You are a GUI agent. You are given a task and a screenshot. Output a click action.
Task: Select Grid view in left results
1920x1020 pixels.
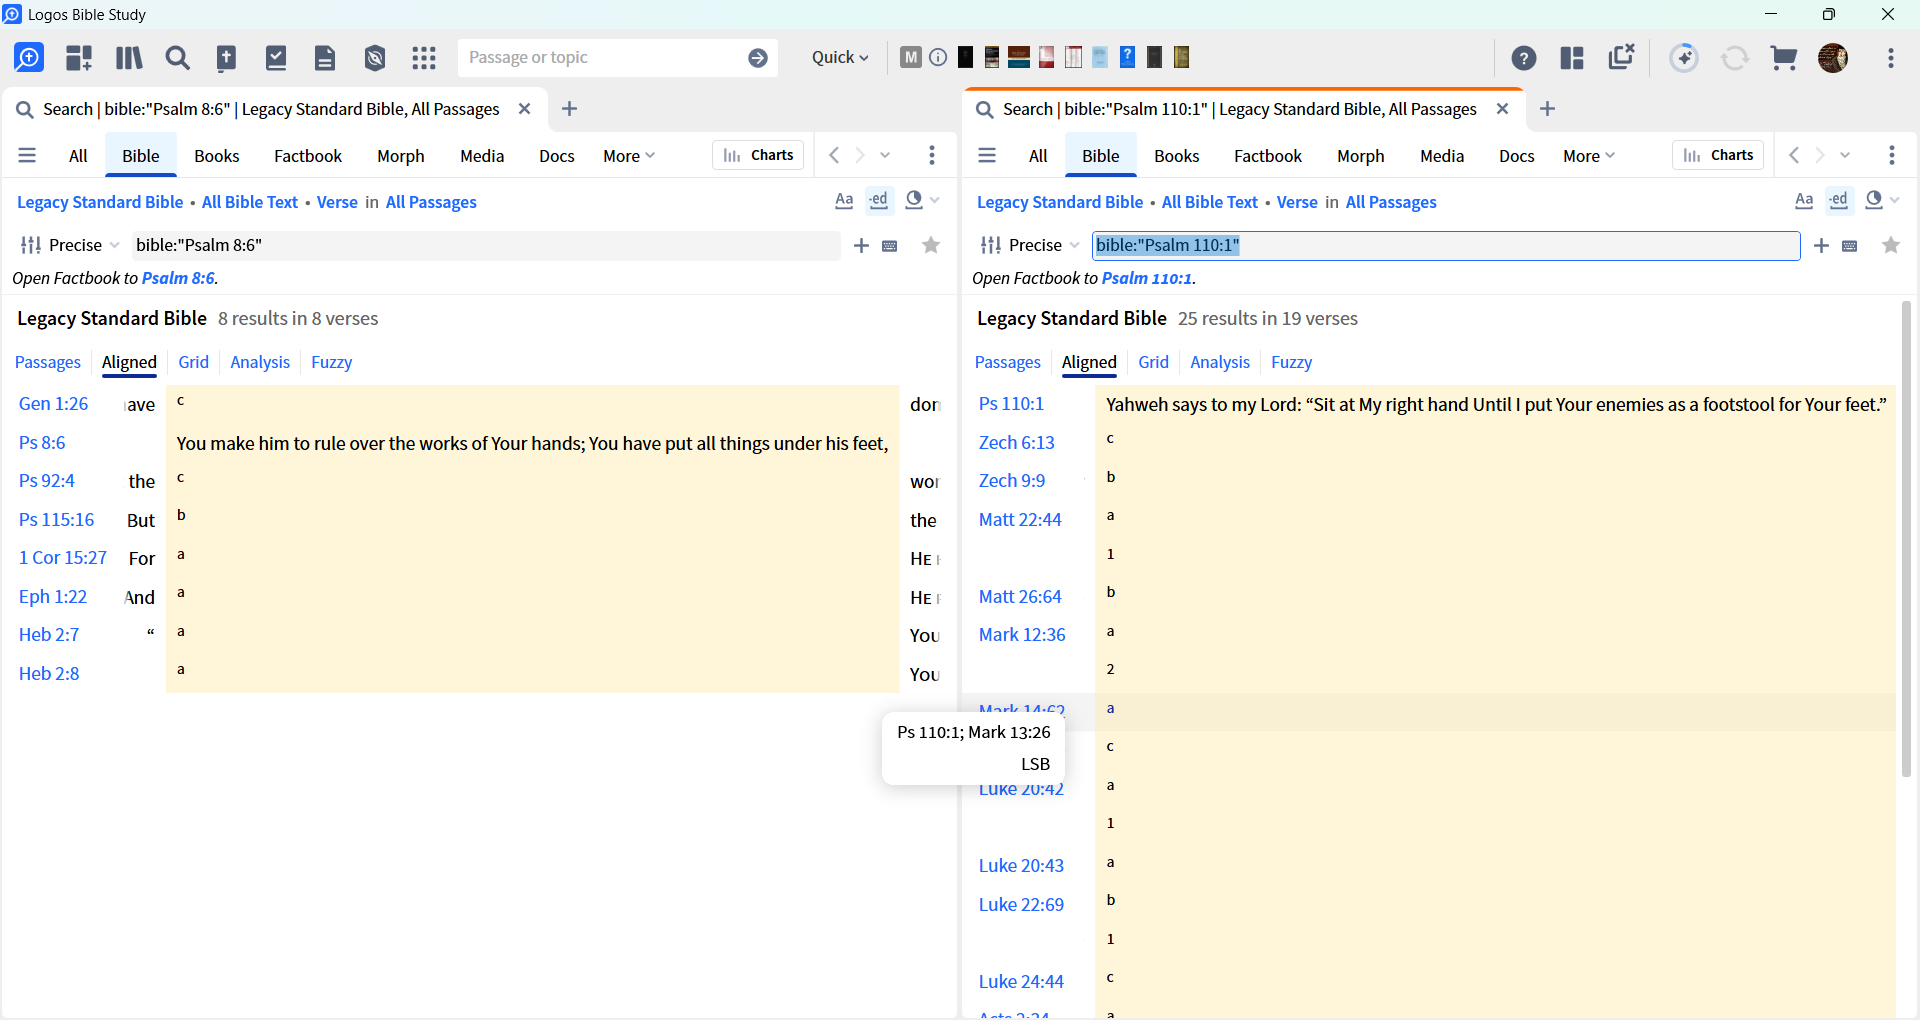click(193, 362)
